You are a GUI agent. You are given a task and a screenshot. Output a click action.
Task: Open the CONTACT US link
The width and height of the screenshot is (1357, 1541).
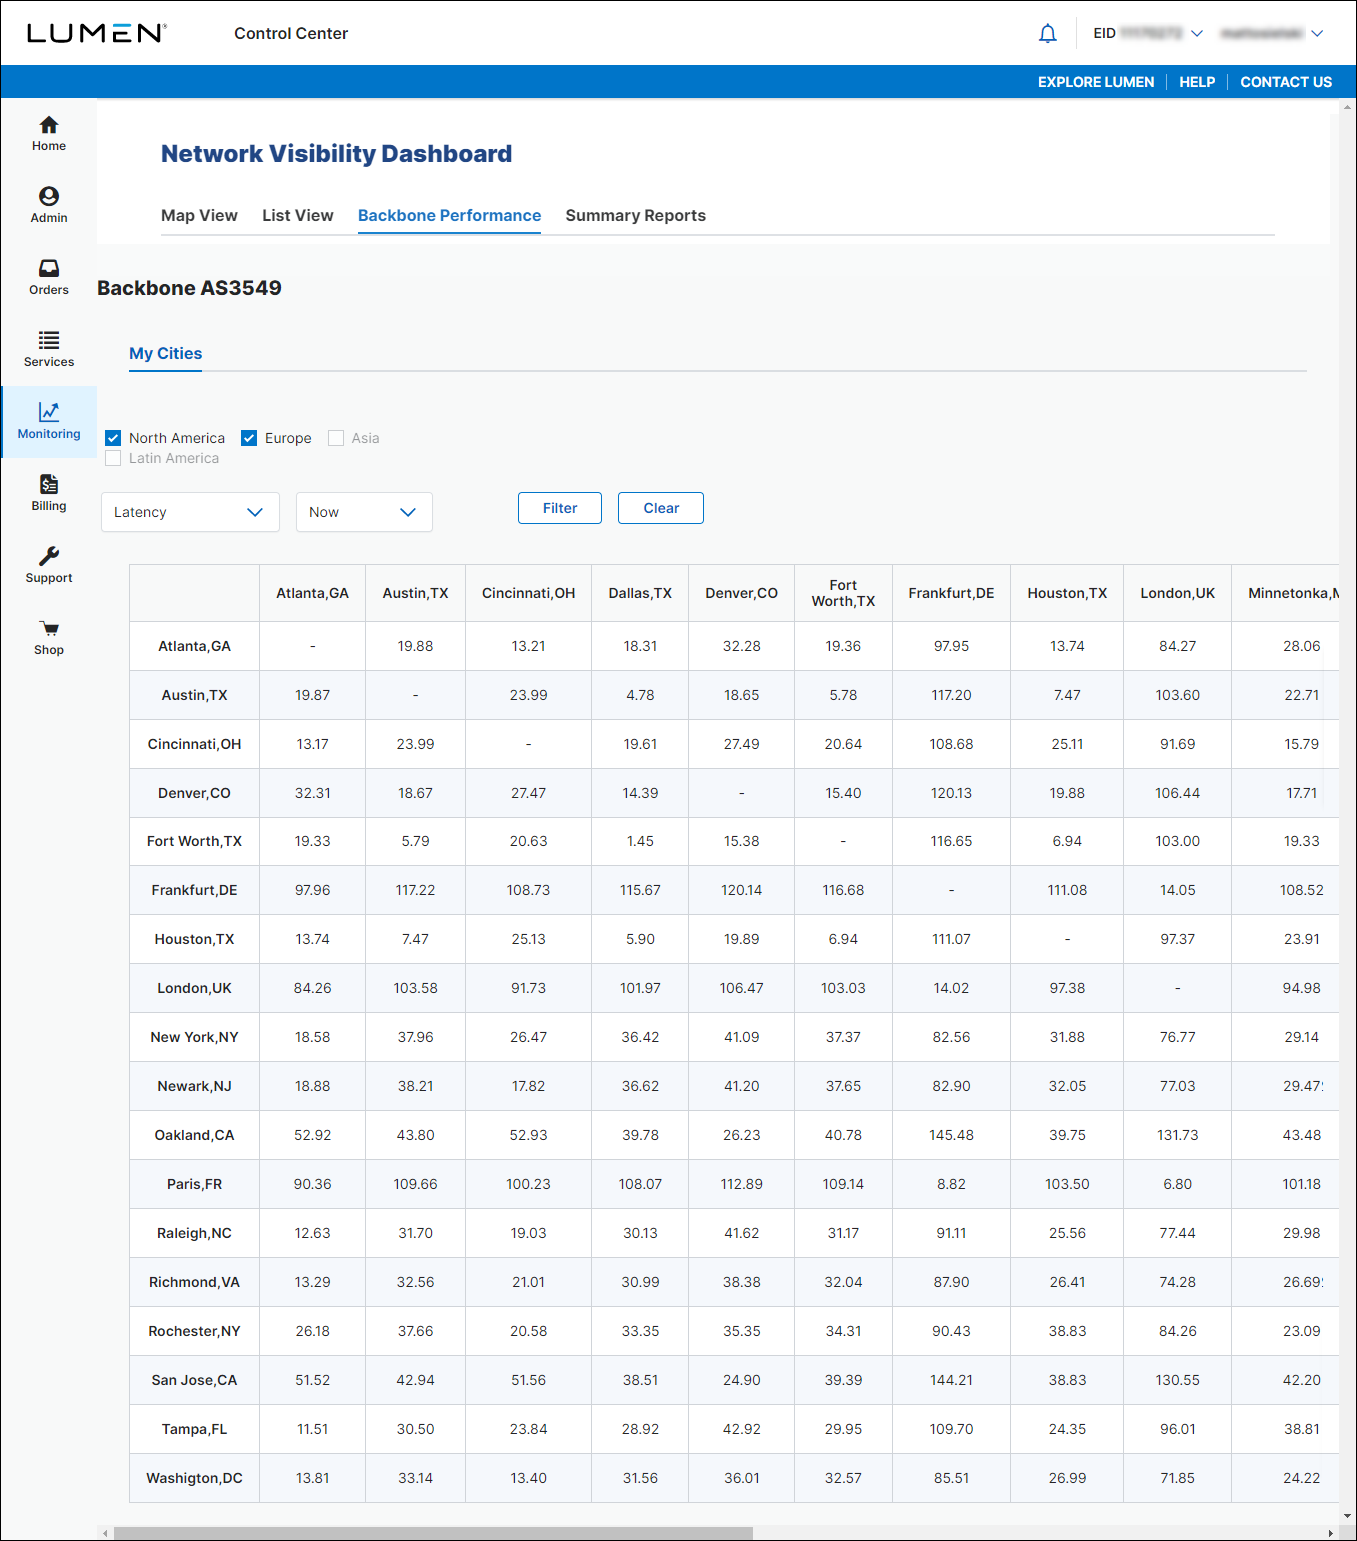click(1286, 82)
